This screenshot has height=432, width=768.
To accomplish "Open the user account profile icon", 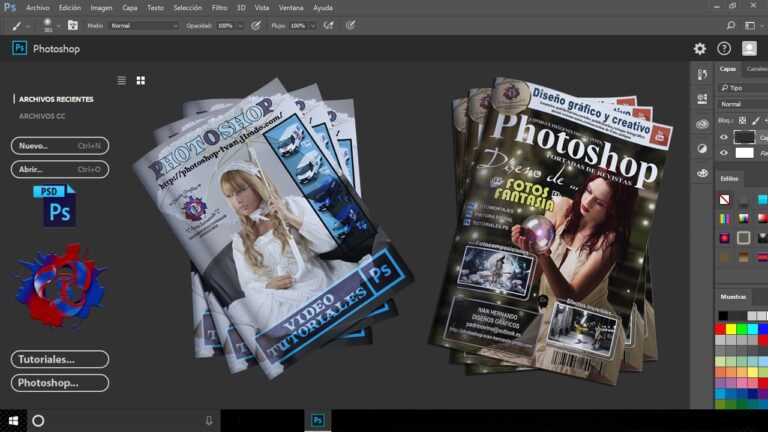I will coord(749,48).
